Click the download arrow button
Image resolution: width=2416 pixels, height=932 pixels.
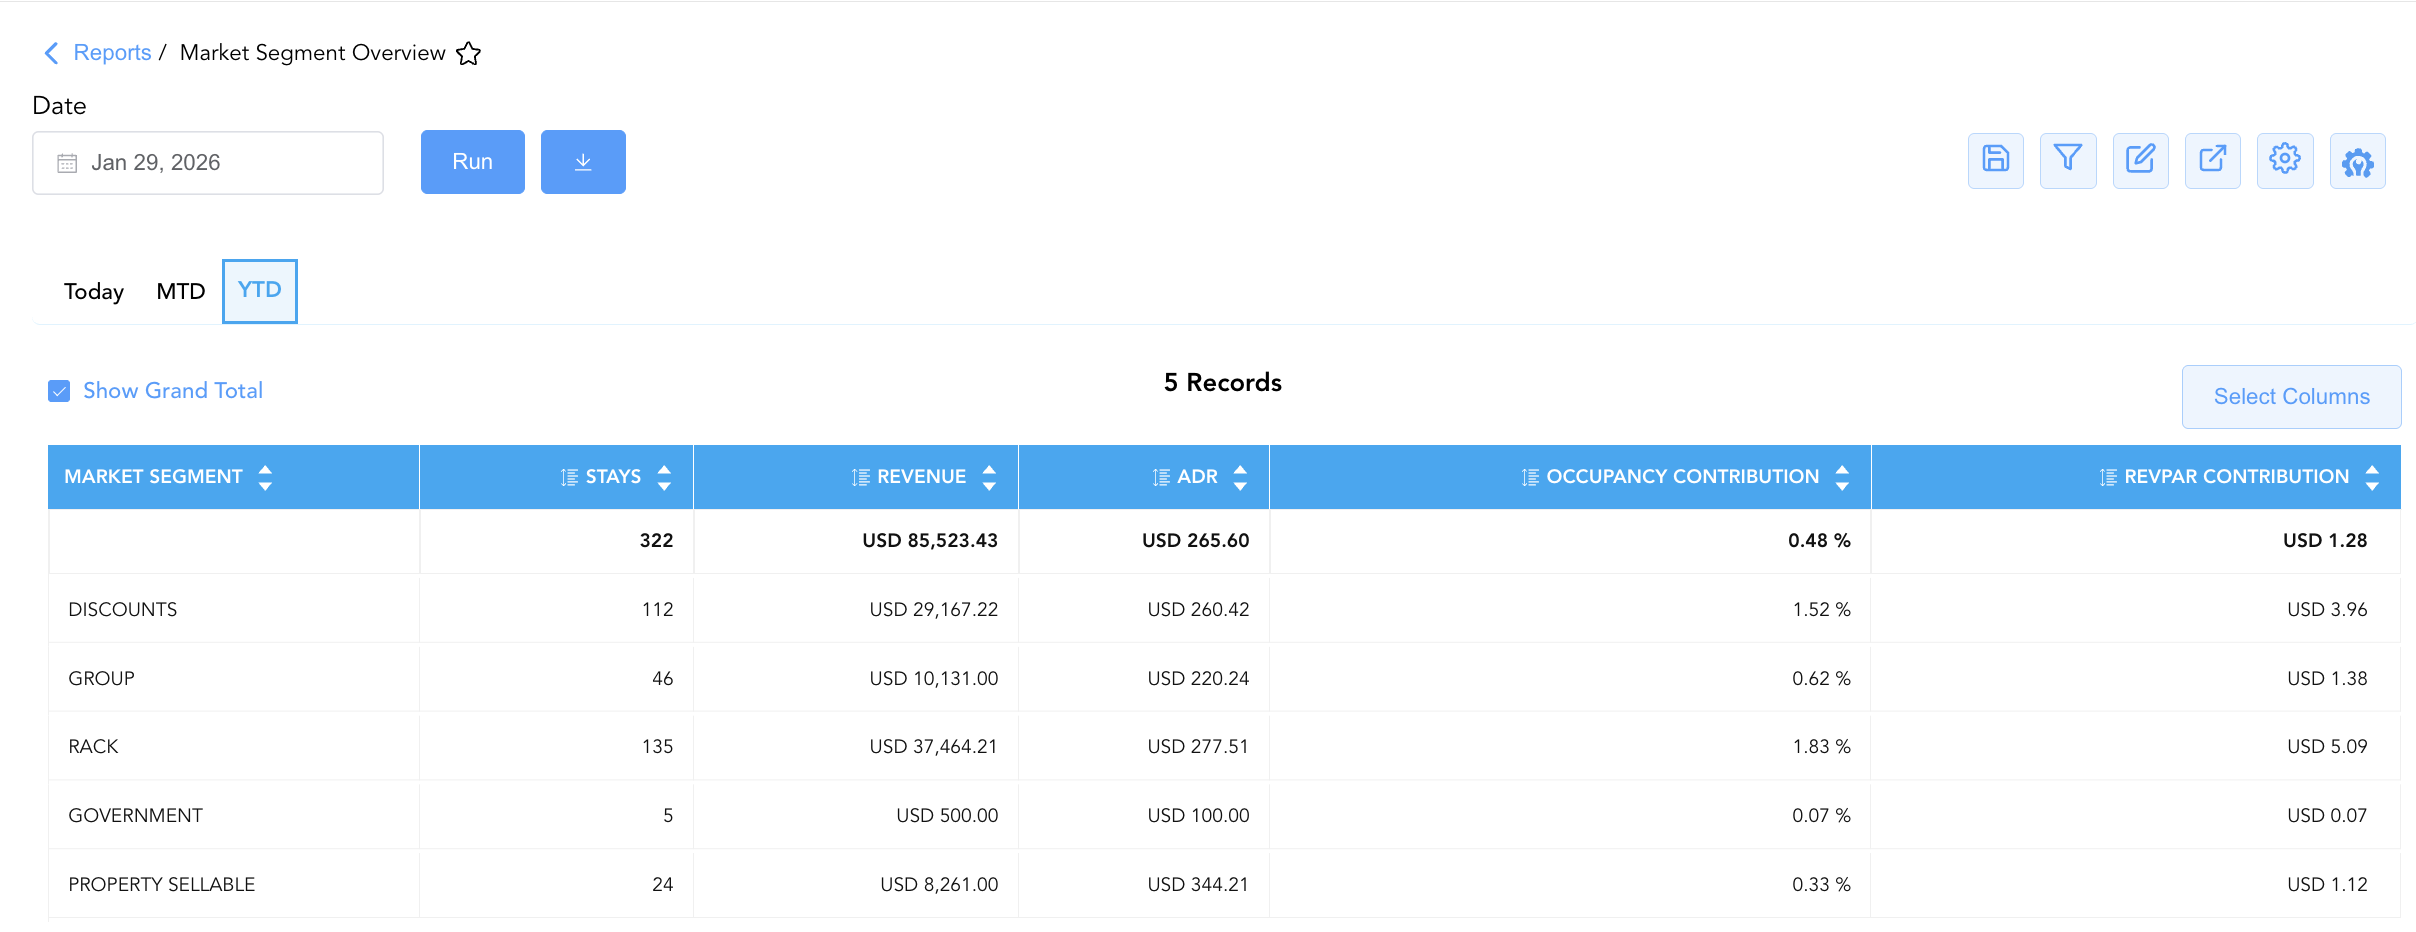[x=583, y=162]
